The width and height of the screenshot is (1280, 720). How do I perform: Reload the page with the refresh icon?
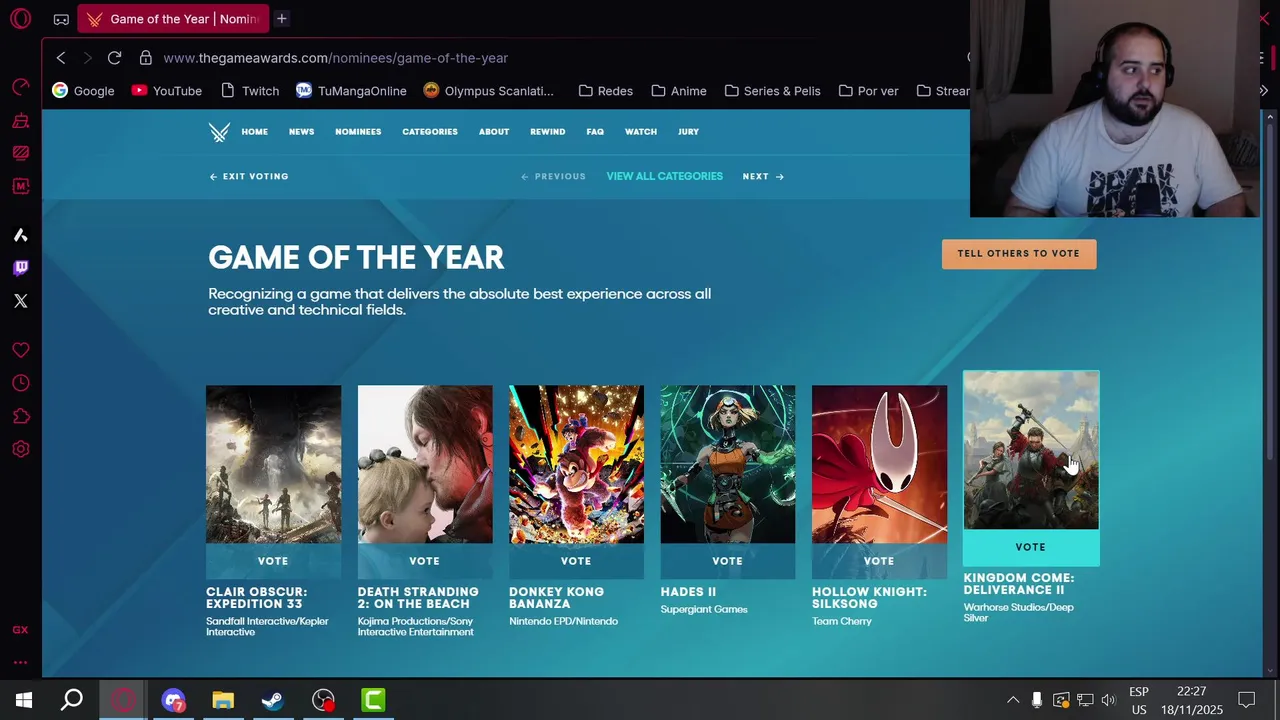114,58
